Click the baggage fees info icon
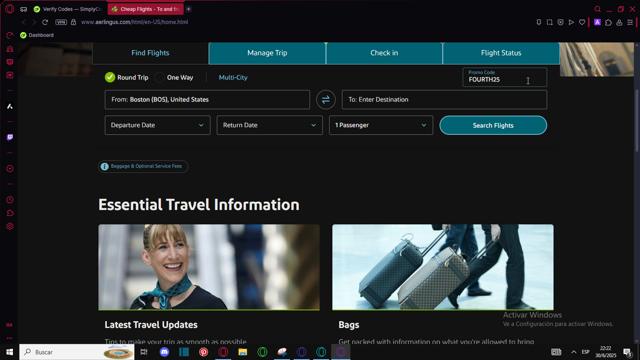The height and width of the screenshot is (360, 640). pyautogui.click(x=104, y=167)
